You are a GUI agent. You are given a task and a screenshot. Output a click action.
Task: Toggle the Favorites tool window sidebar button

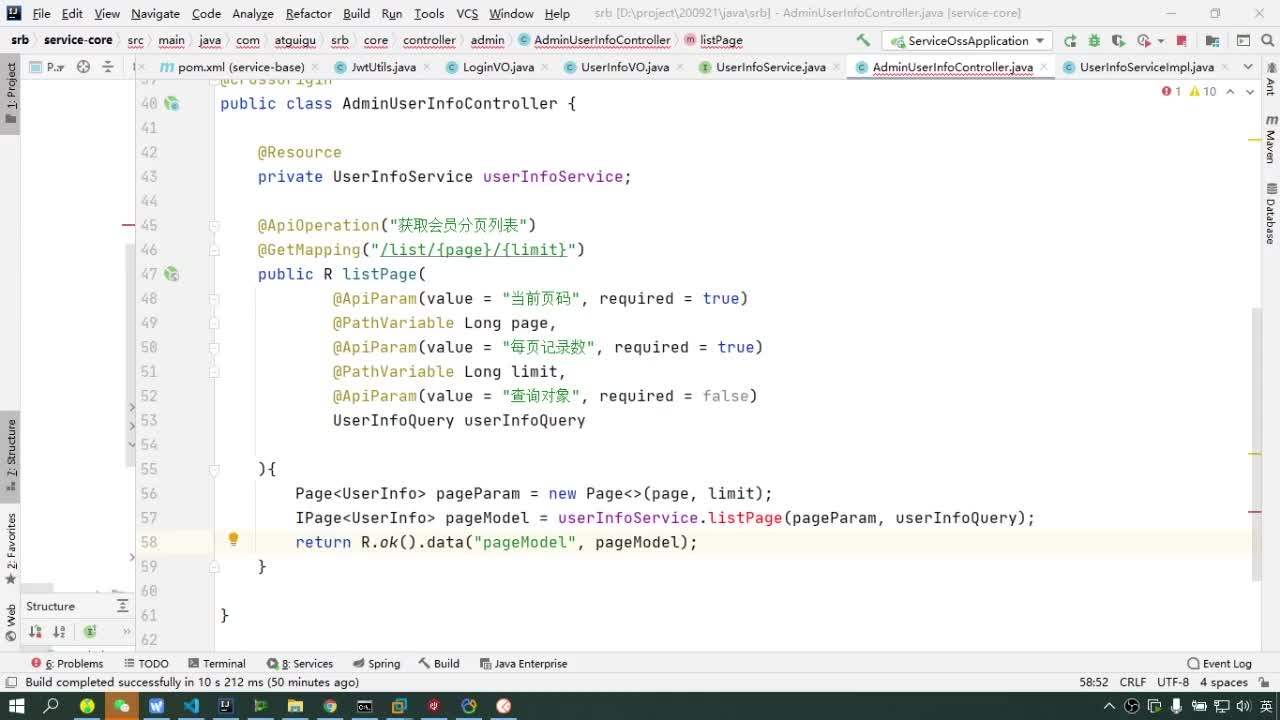(x=11, y=548)
